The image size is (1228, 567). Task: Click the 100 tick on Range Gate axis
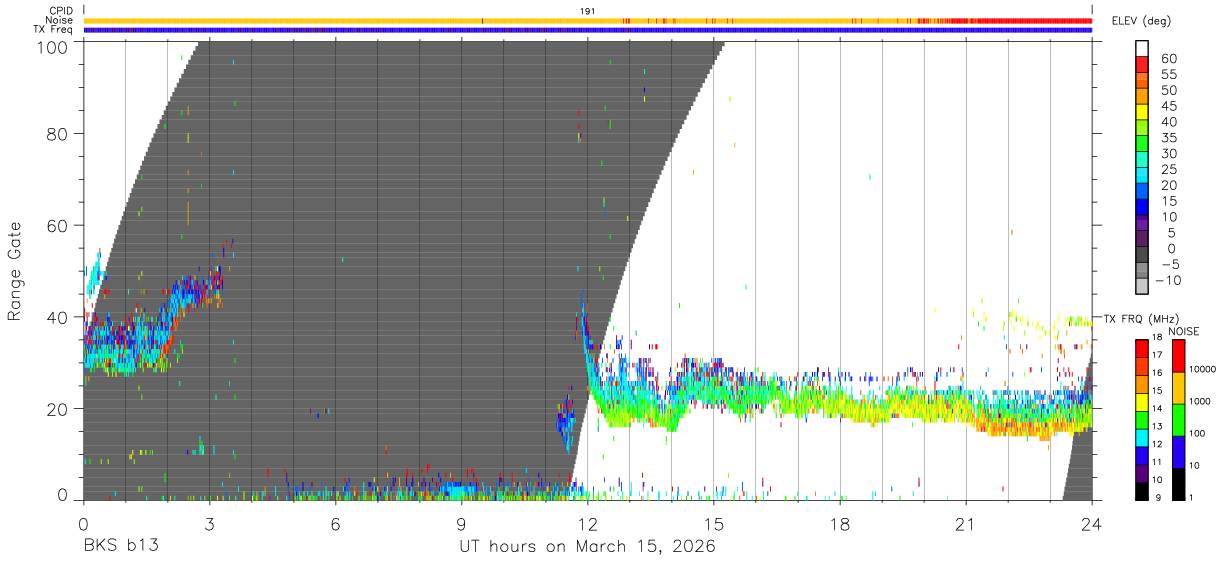pyautogui.click(x=53, y=46)
